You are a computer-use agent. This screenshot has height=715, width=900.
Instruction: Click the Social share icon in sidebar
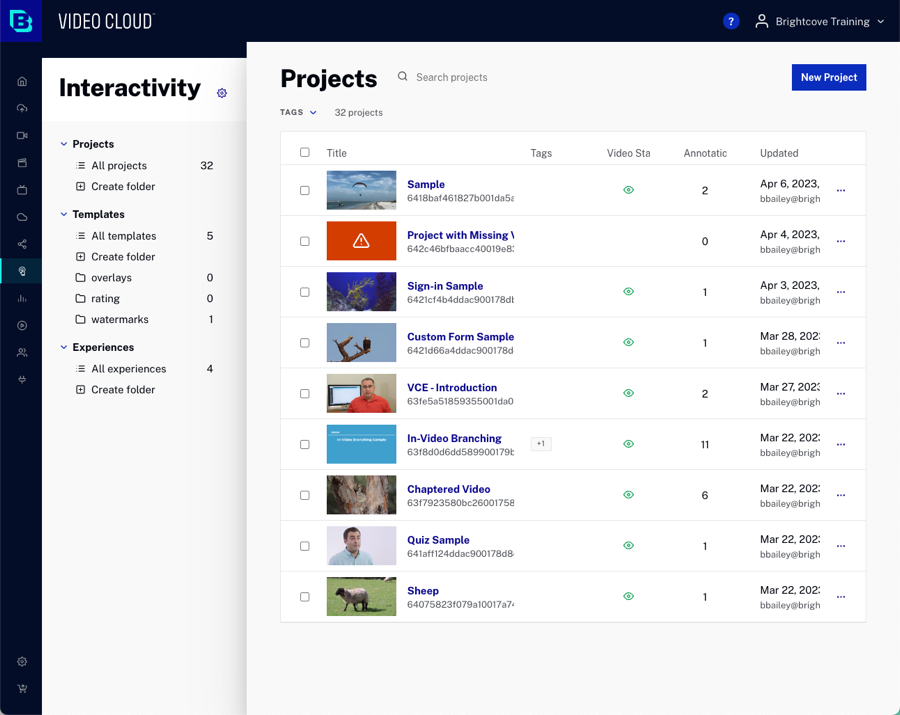(22, 244)
